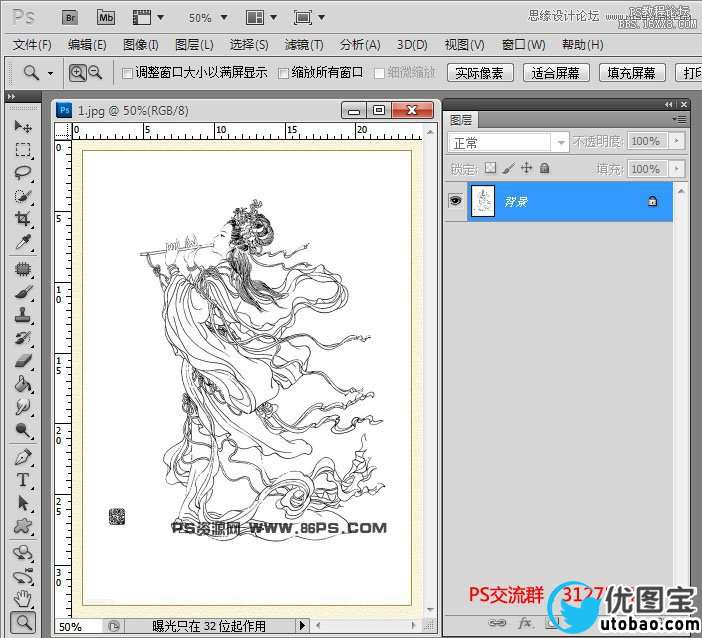Screen dimensions: 702x638
Task: Select the Eyedropper tool
Action: (22, 242)
